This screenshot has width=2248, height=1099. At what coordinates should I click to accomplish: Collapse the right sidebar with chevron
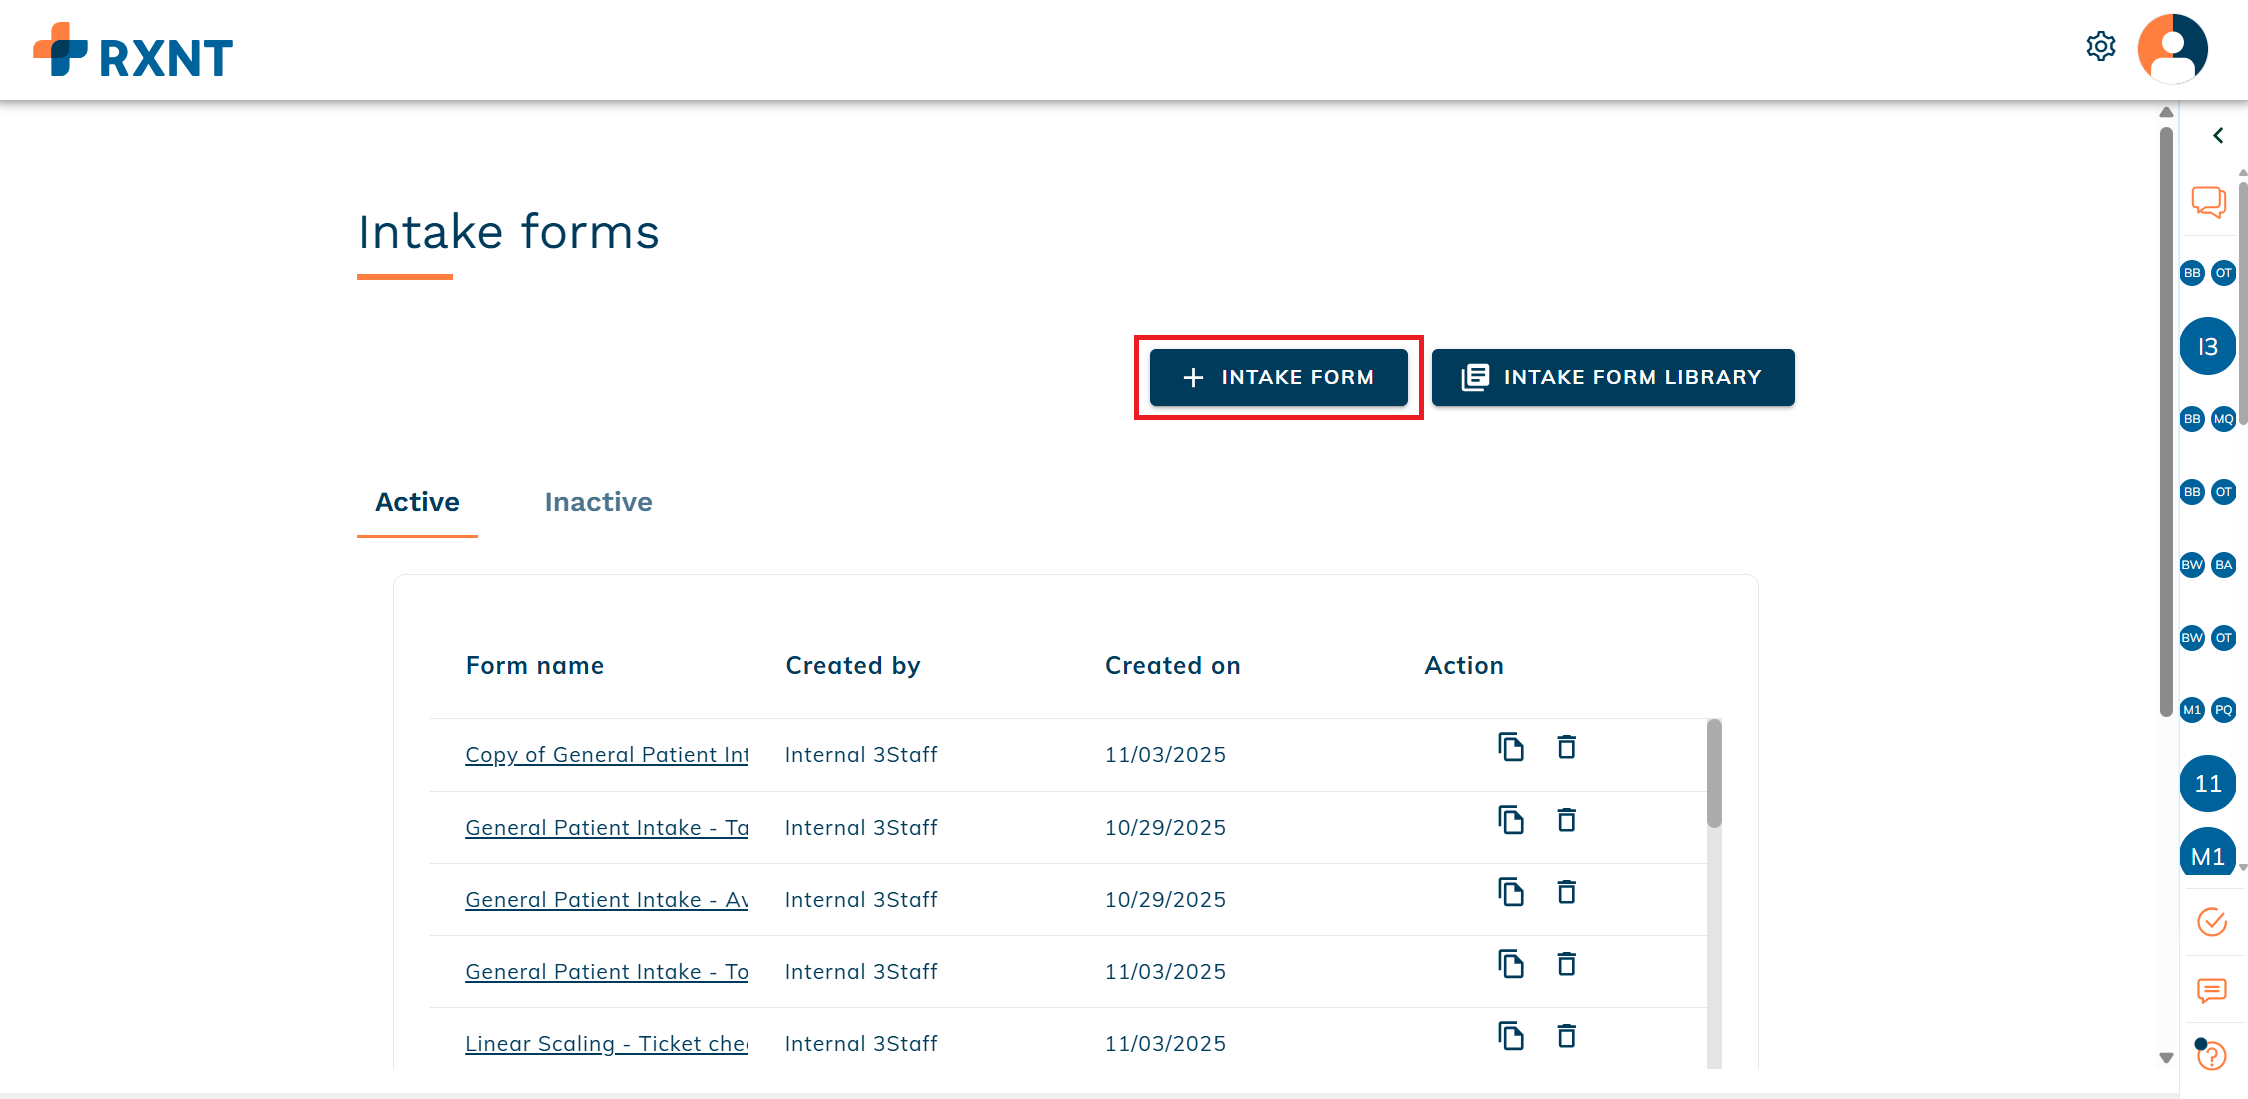2218,136
